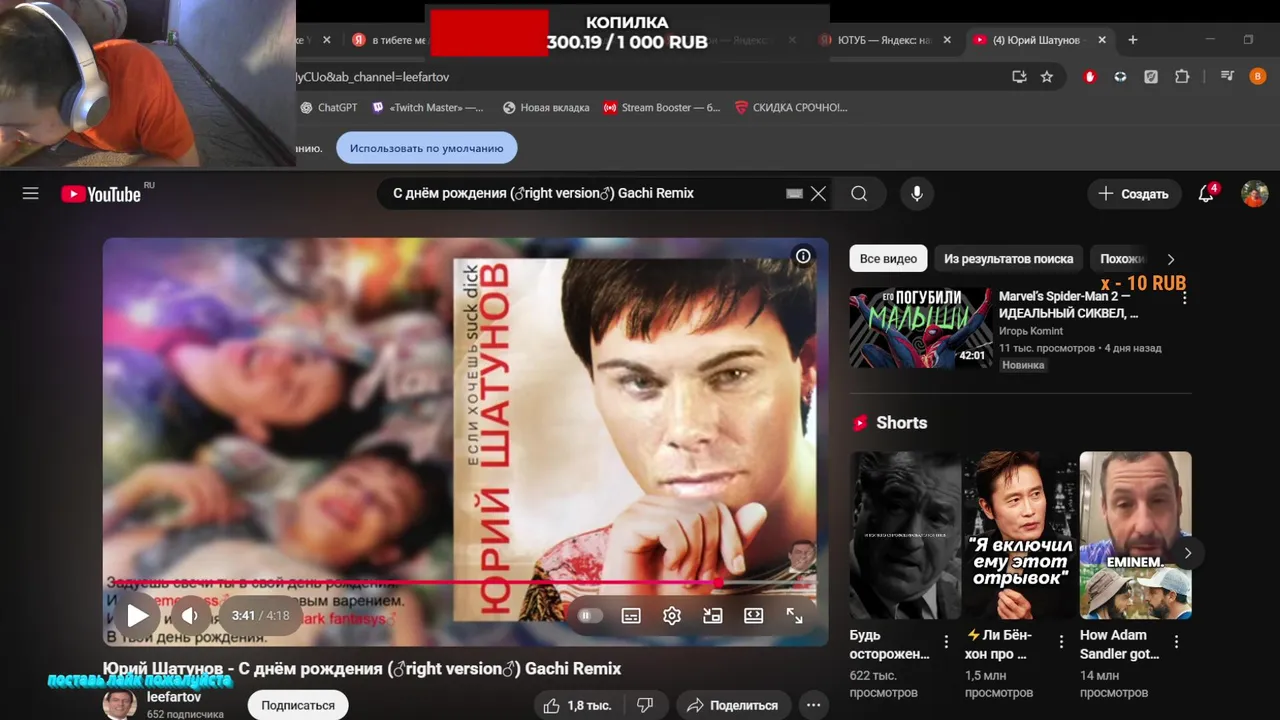1280x720 pixels.
Task: Open the YouTube account avatar menu
Action: click(x=1254, y=194)
